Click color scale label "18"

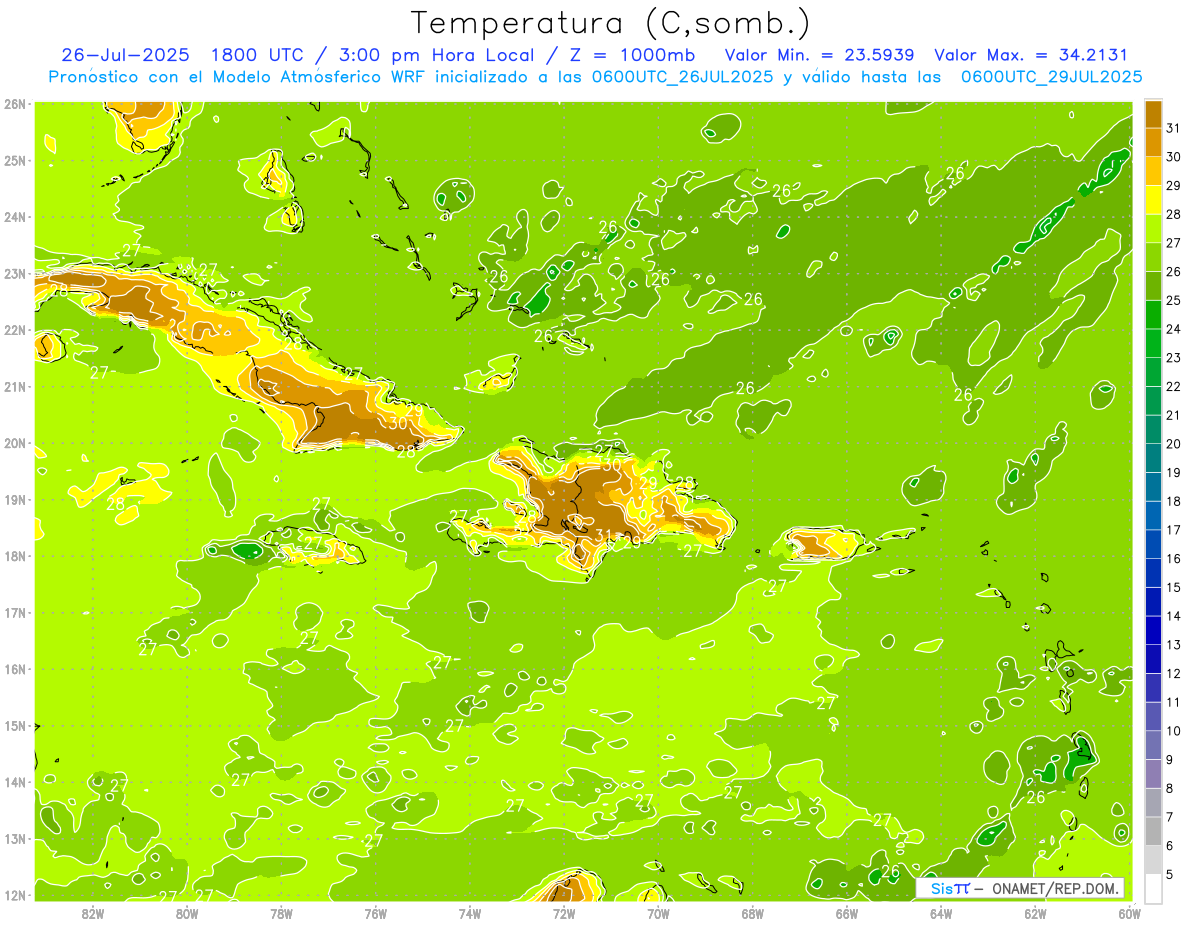pos(1174,501)
